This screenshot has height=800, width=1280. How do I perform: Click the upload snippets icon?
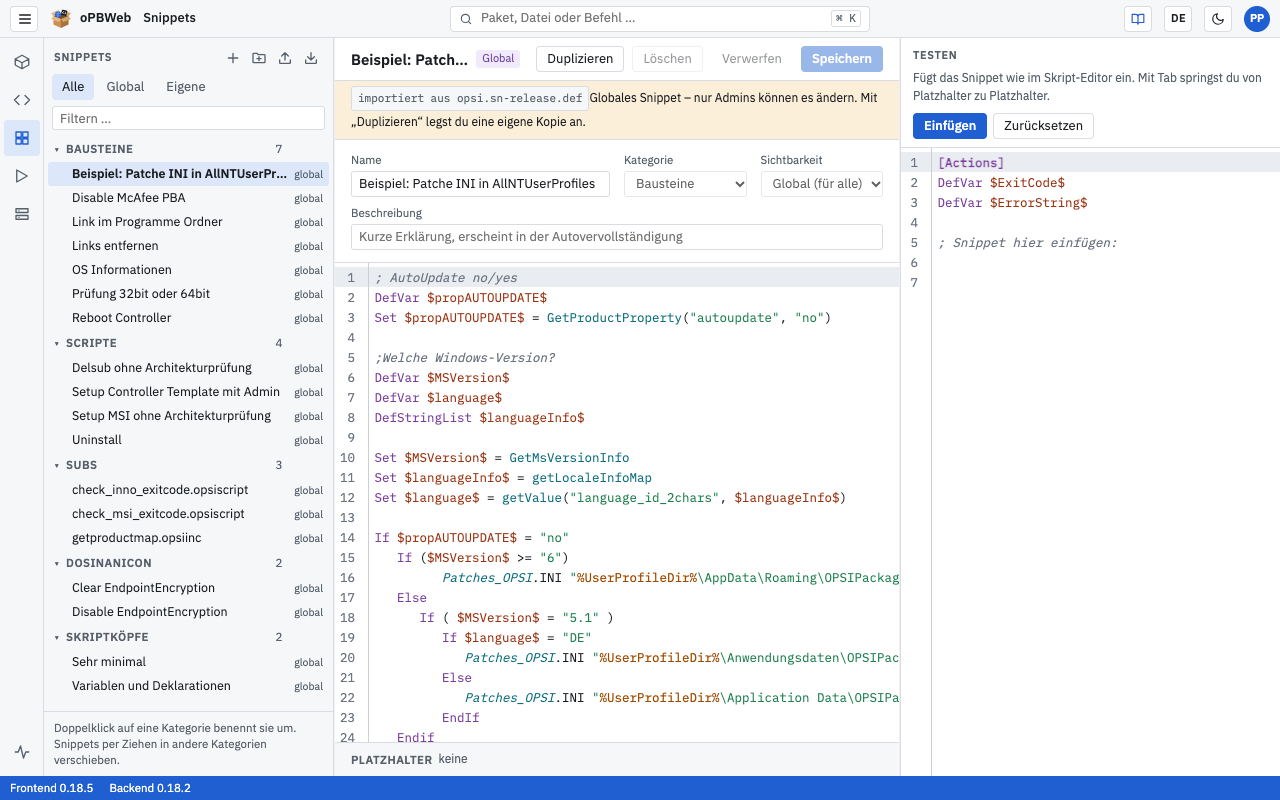click(x=285, y=58)
